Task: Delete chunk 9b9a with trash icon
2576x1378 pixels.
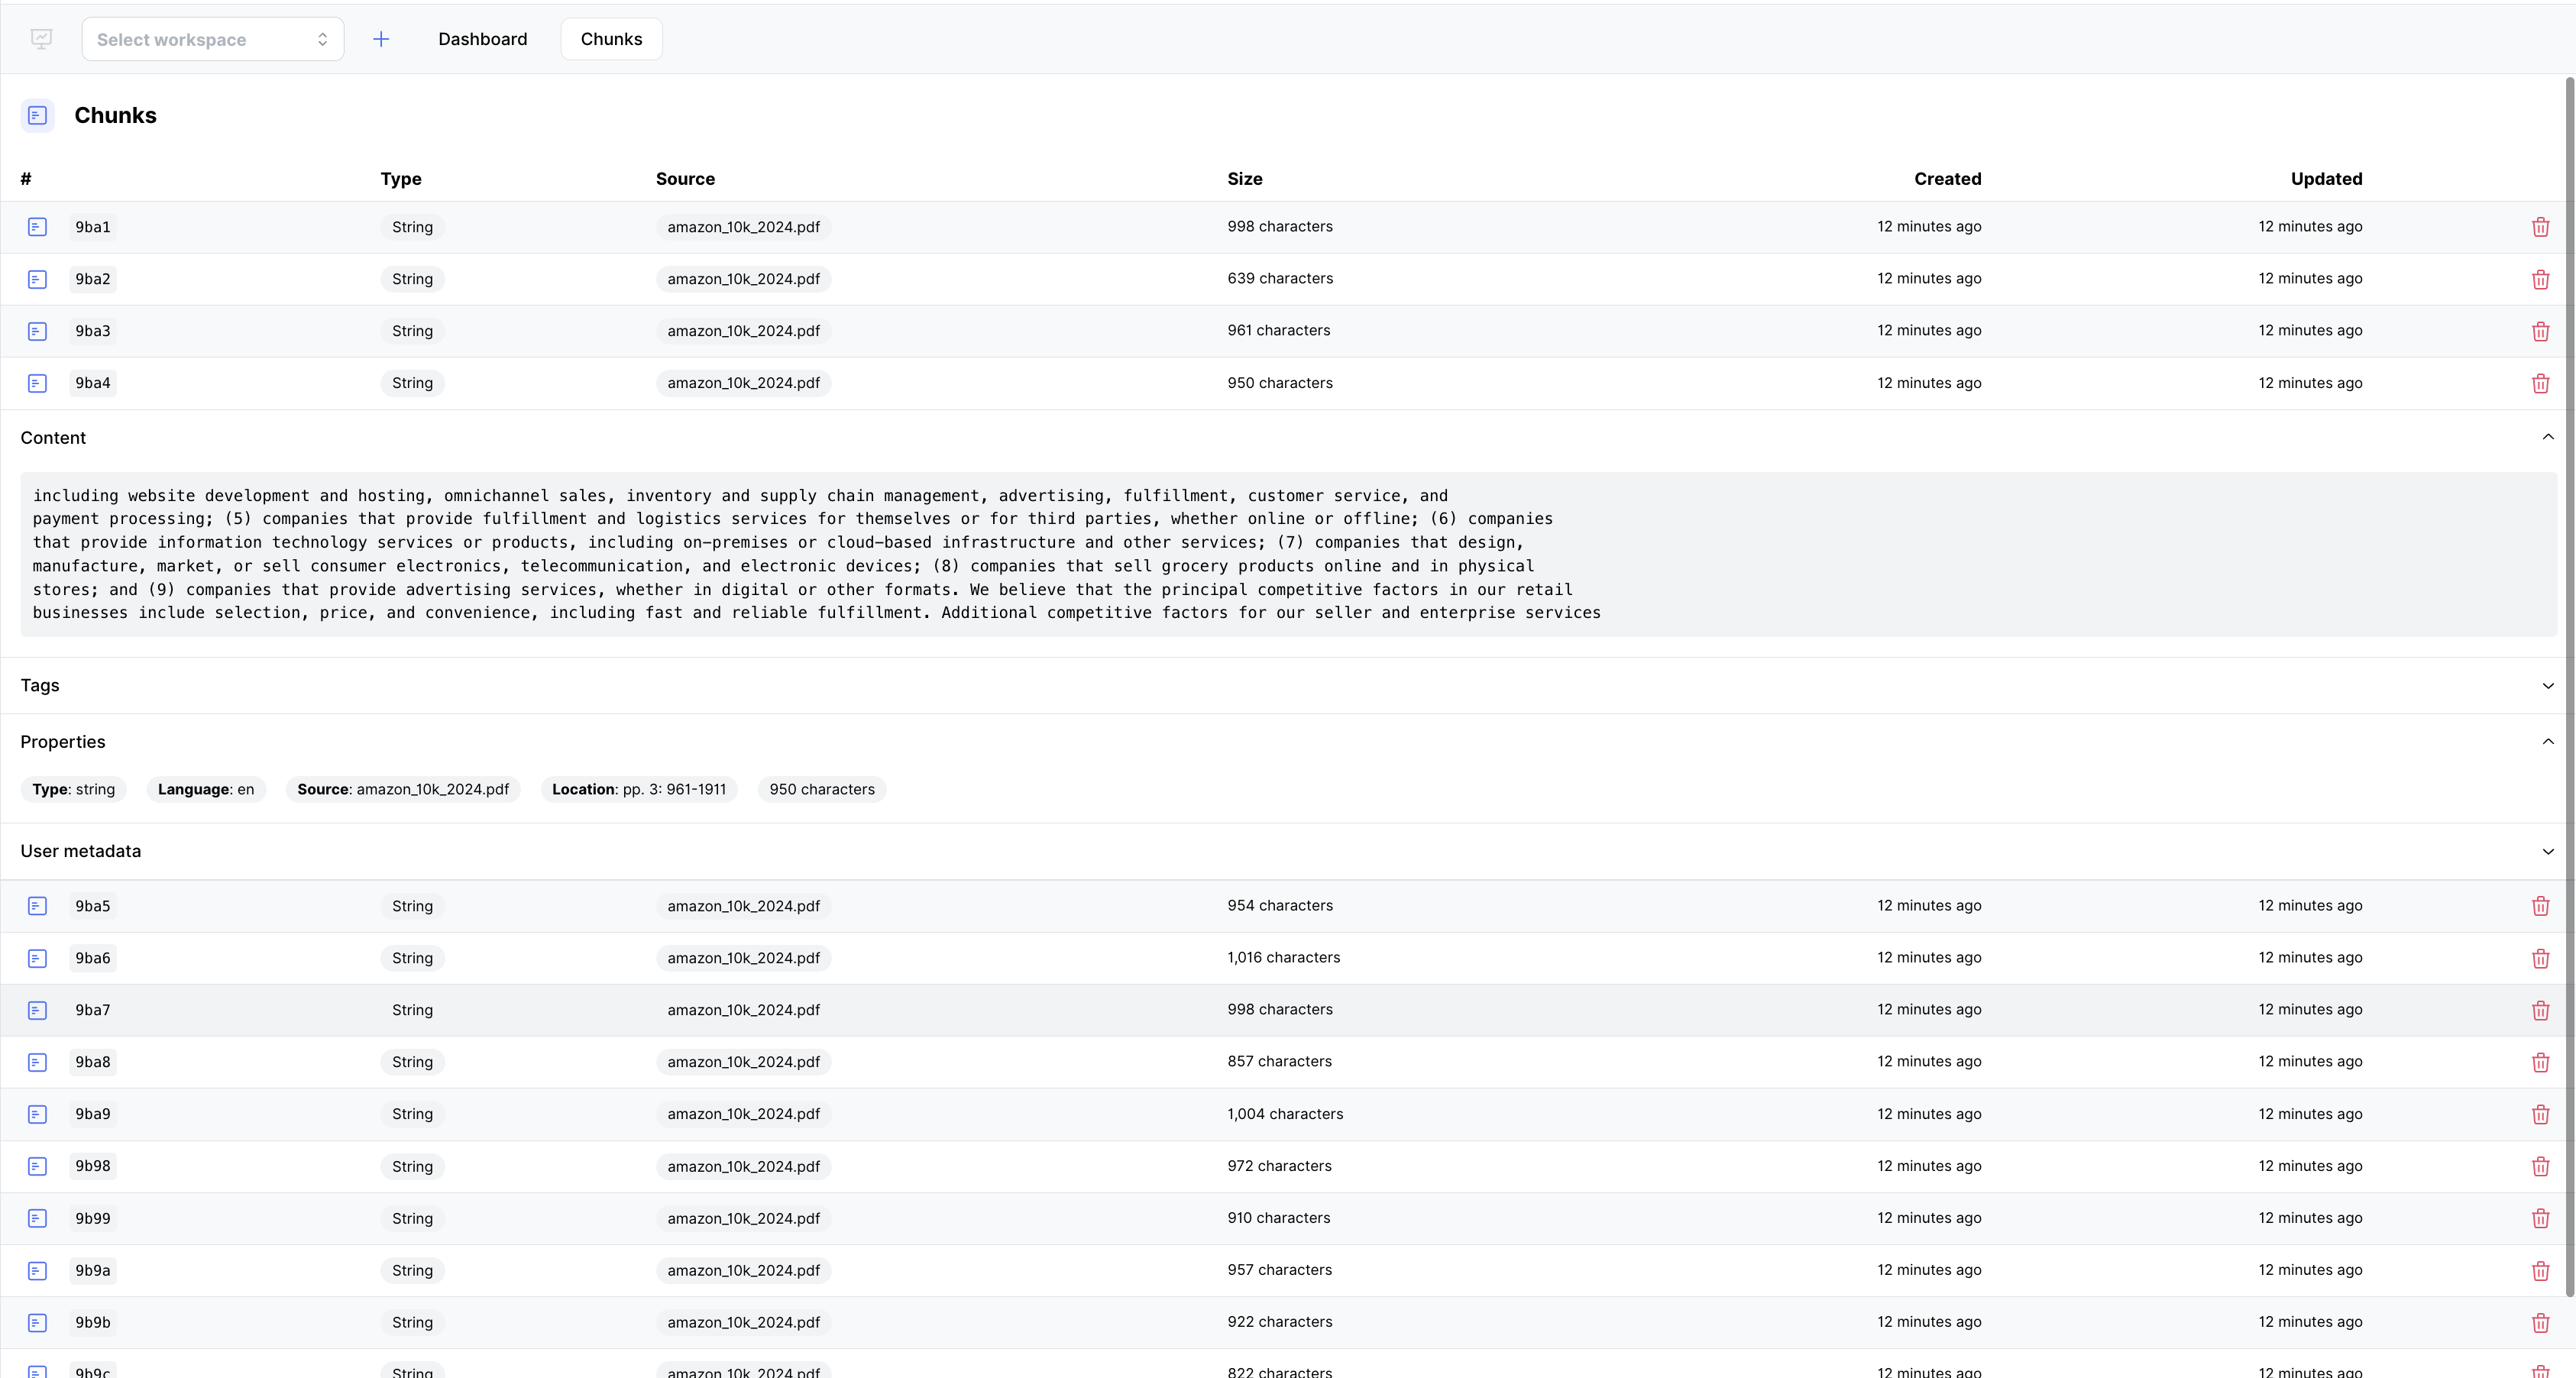Action: pos(2540,1270)
